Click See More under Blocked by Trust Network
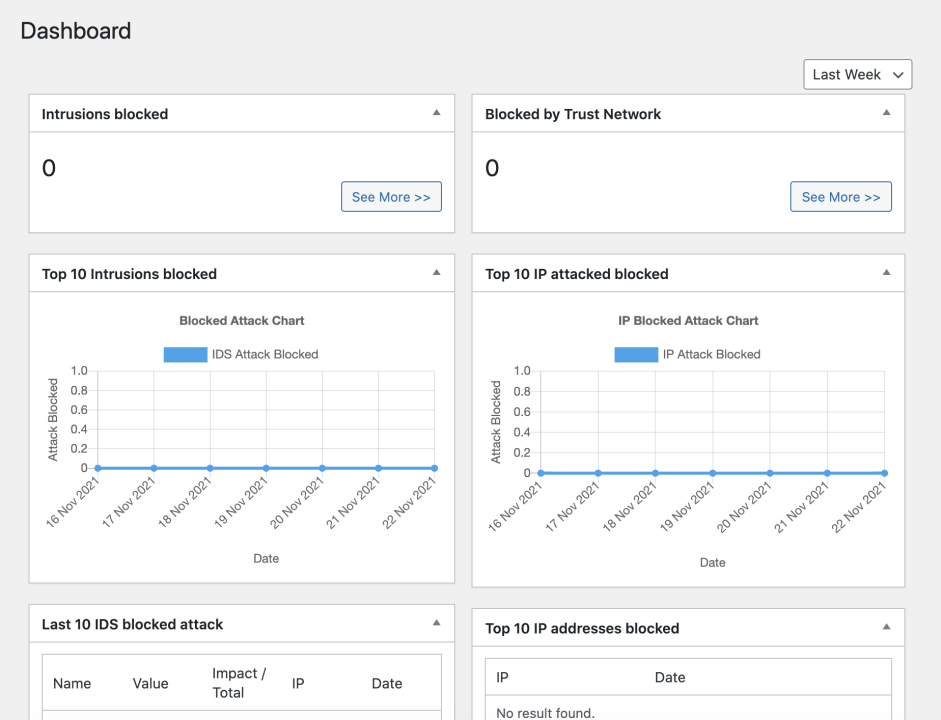This screenshot has height=720, width=941. click(x=841, y=197)
